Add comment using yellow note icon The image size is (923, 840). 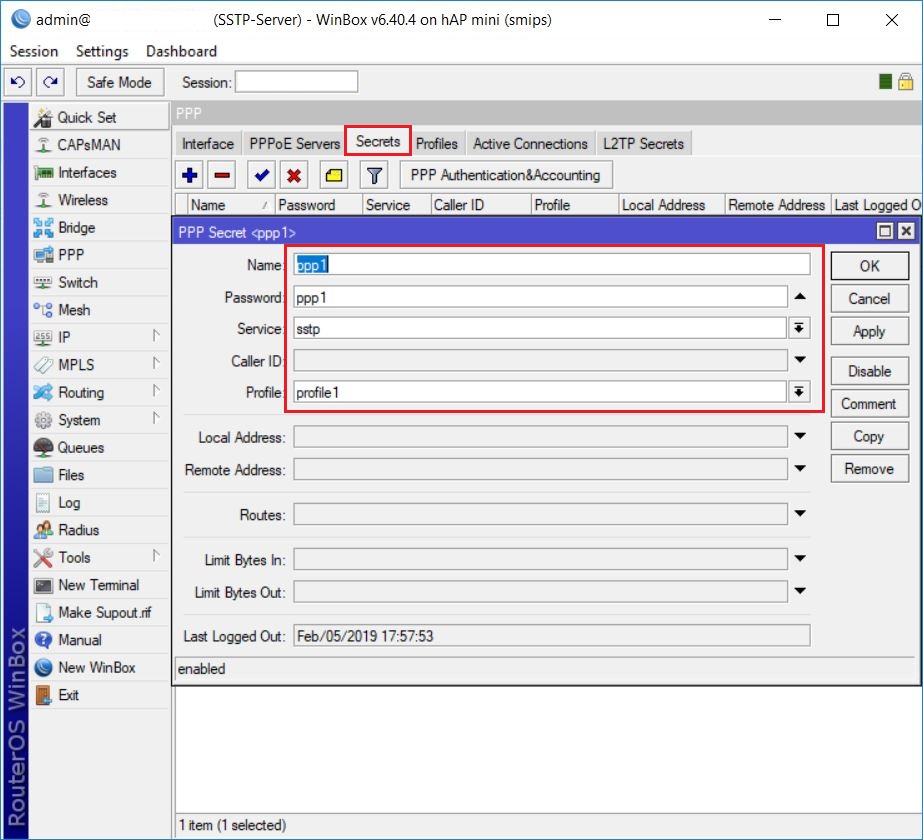click(x=334, y=175)
